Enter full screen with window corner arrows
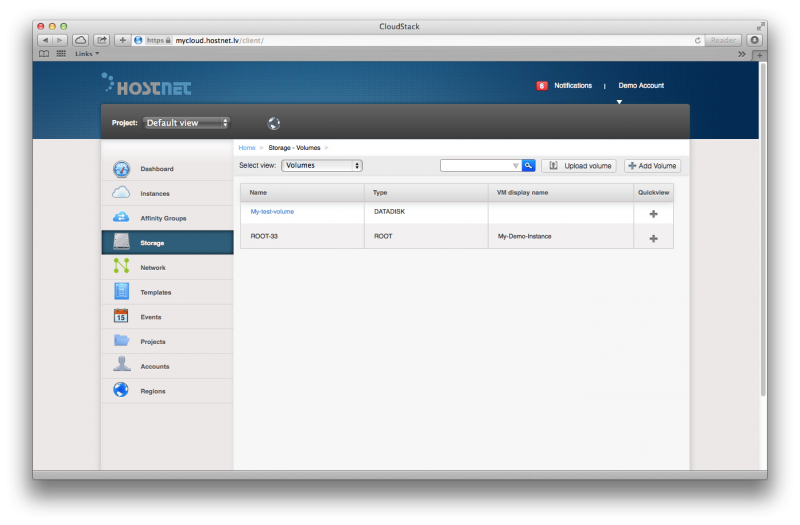800x525 pixels. click(x=761, y=26)
